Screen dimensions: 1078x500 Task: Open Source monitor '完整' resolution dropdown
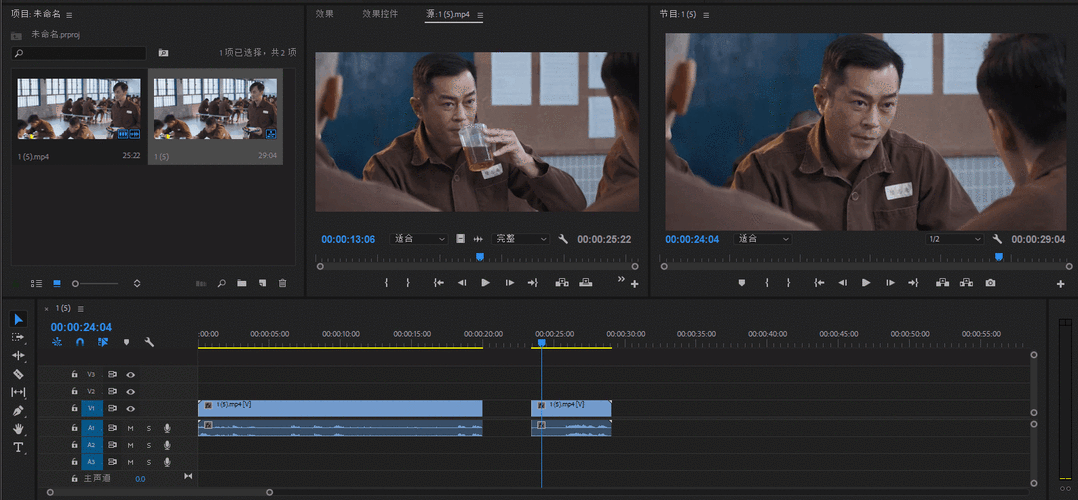pyautogui.click(x=522, y=239)
